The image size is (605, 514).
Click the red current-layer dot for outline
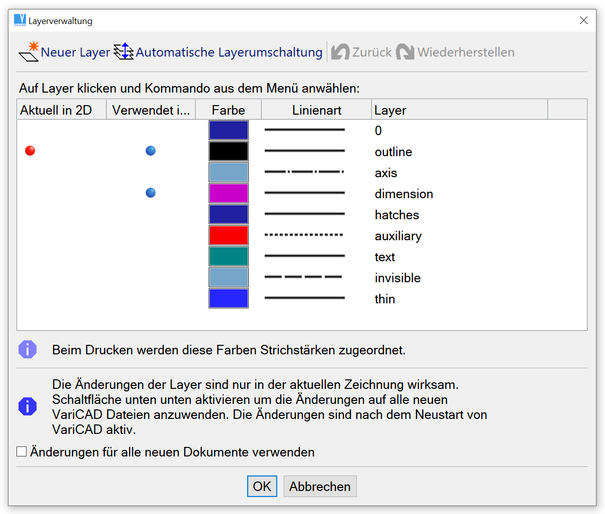[x=30, y=151]
